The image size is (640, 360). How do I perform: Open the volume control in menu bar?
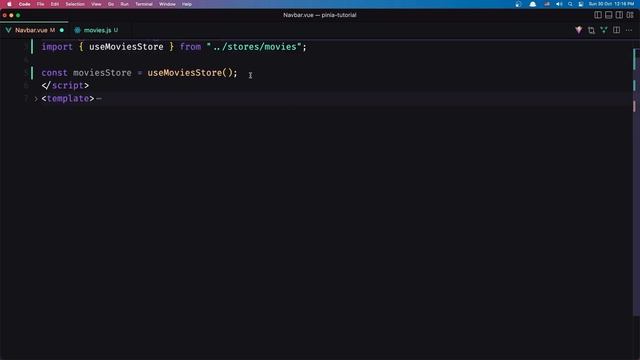pos(559,4)
